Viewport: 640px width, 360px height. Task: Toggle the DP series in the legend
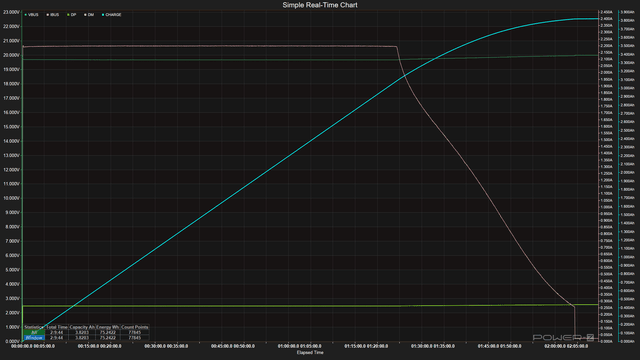(72, 15)
